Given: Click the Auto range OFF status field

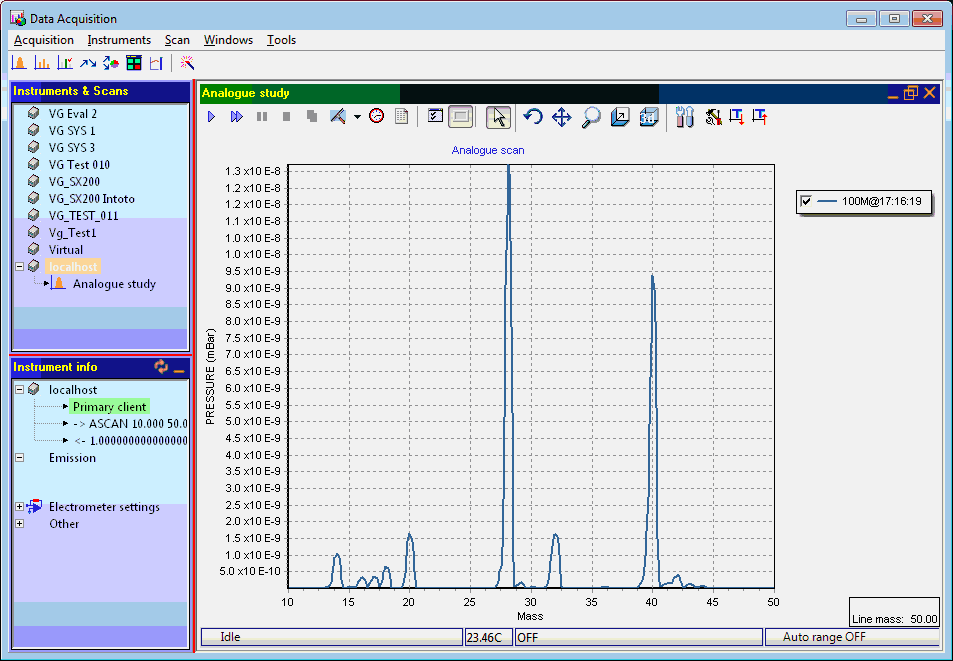Looking at the screenshot, I should pyautogui.click(x=824, y=637).
